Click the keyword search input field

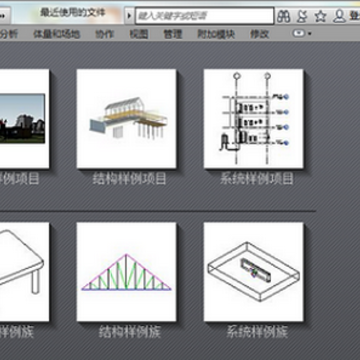[205, 16]
